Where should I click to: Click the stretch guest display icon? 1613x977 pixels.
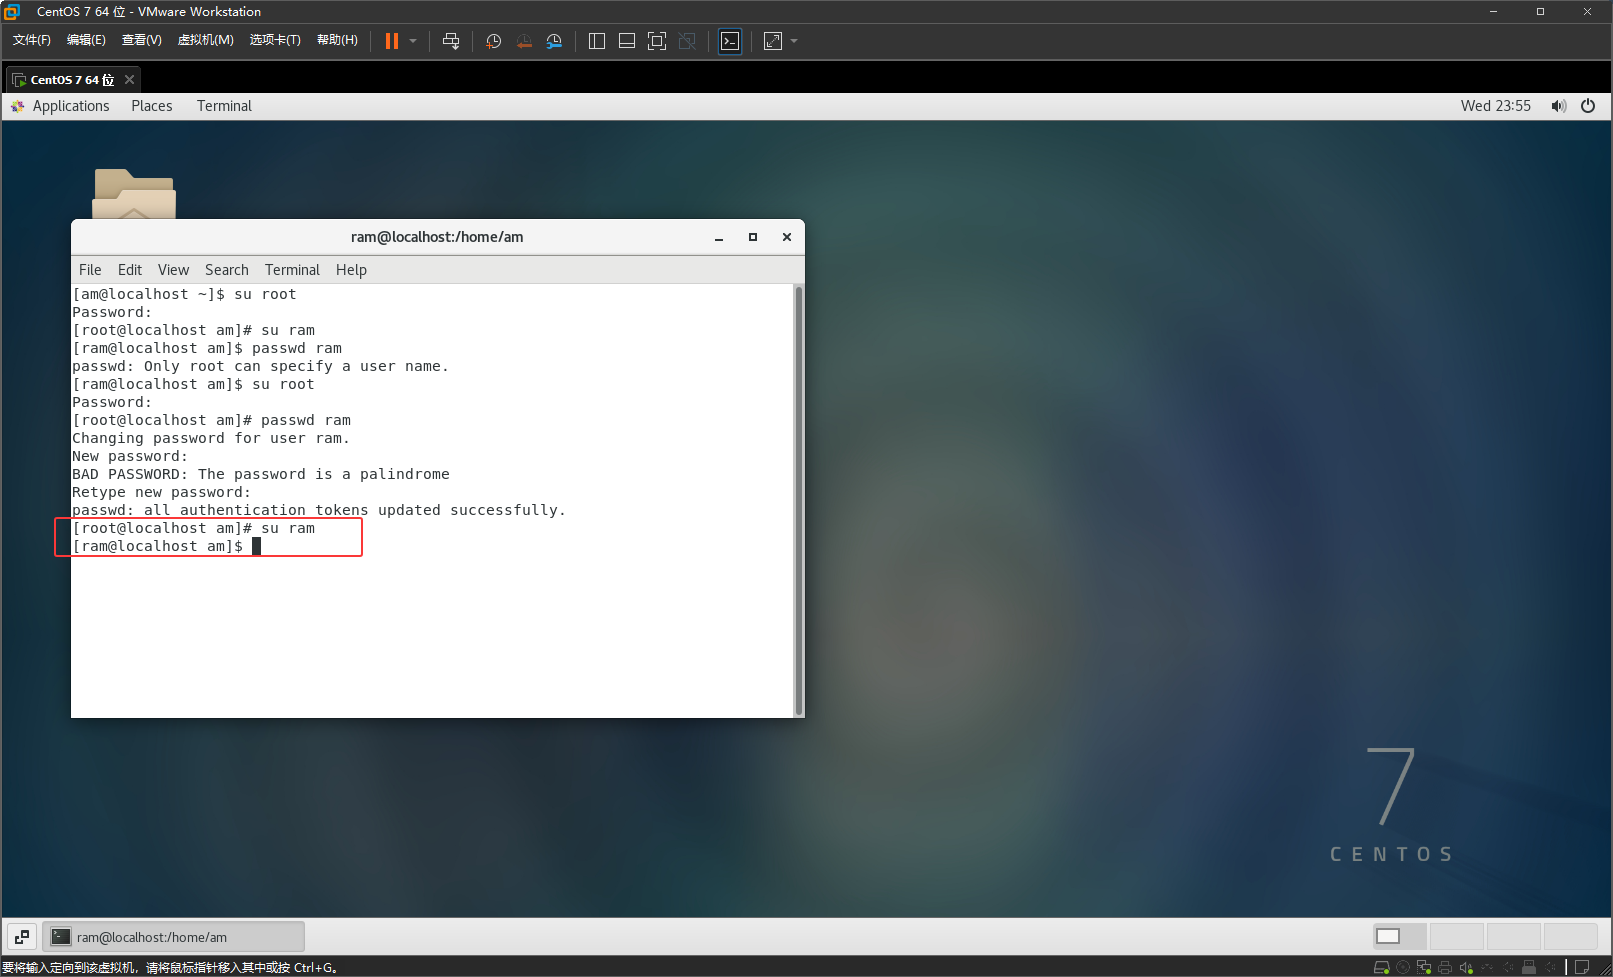click(x=773, y=41)
